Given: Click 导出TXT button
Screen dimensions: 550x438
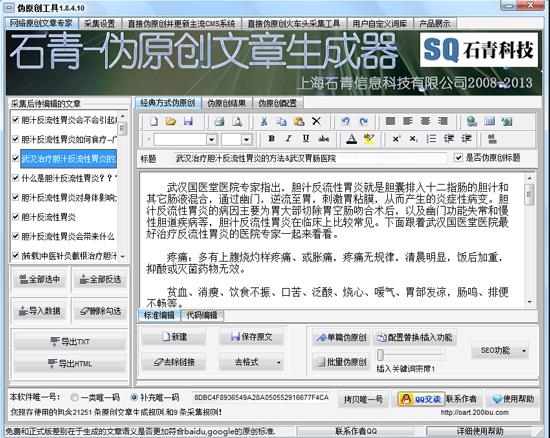Looking at the screenshot, I should tap(70, 342).
